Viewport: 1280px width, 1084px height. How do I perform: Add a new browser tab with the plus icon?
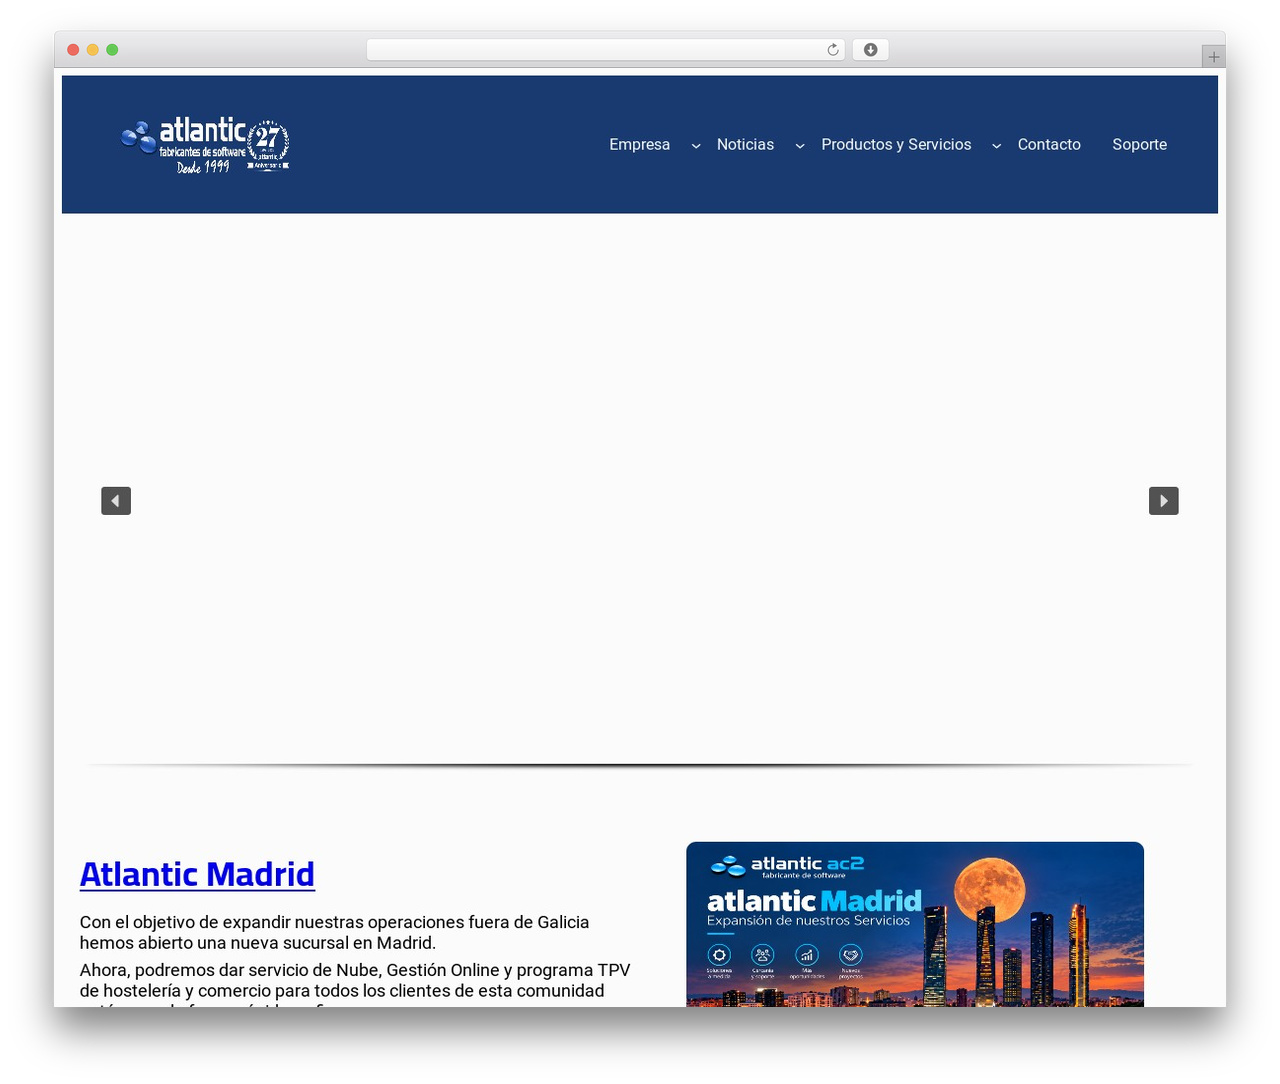(1214, 57)
